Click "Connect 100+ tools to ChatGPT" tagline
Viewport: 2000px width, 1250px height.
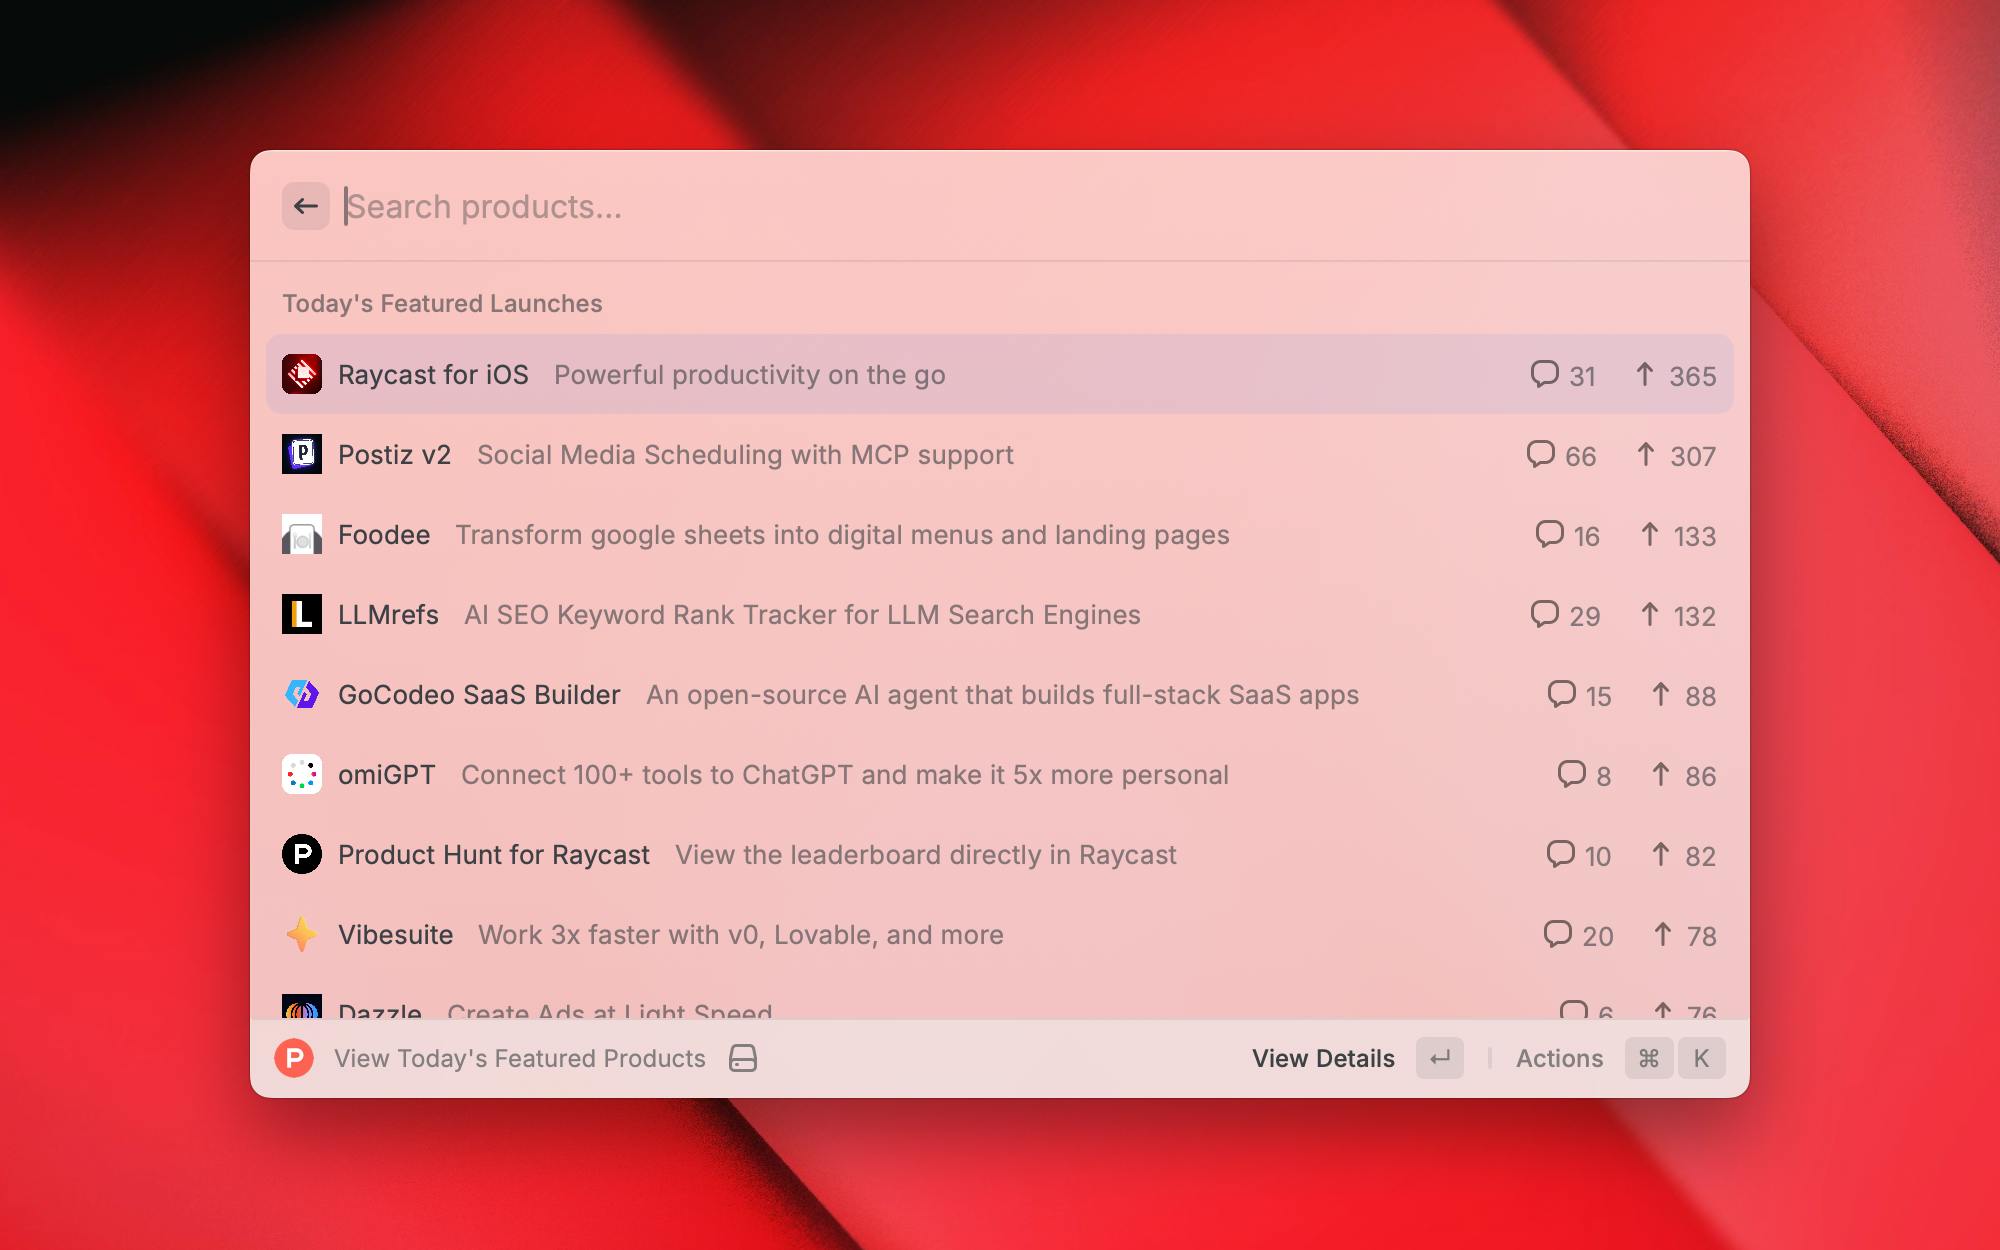845,775
